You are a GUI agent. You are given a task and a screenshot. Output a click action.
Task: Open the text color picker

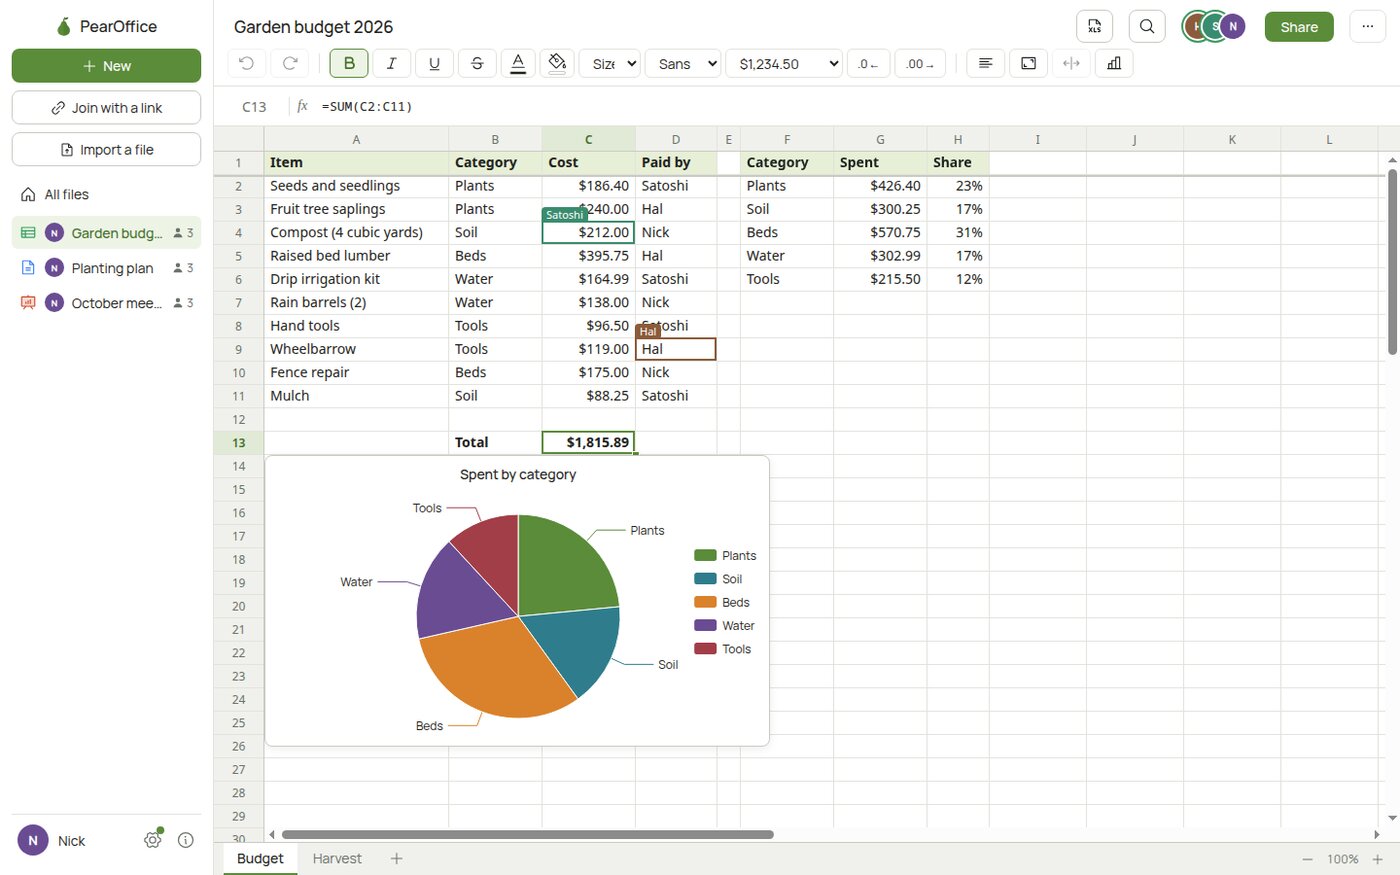(x=518, y=63)
